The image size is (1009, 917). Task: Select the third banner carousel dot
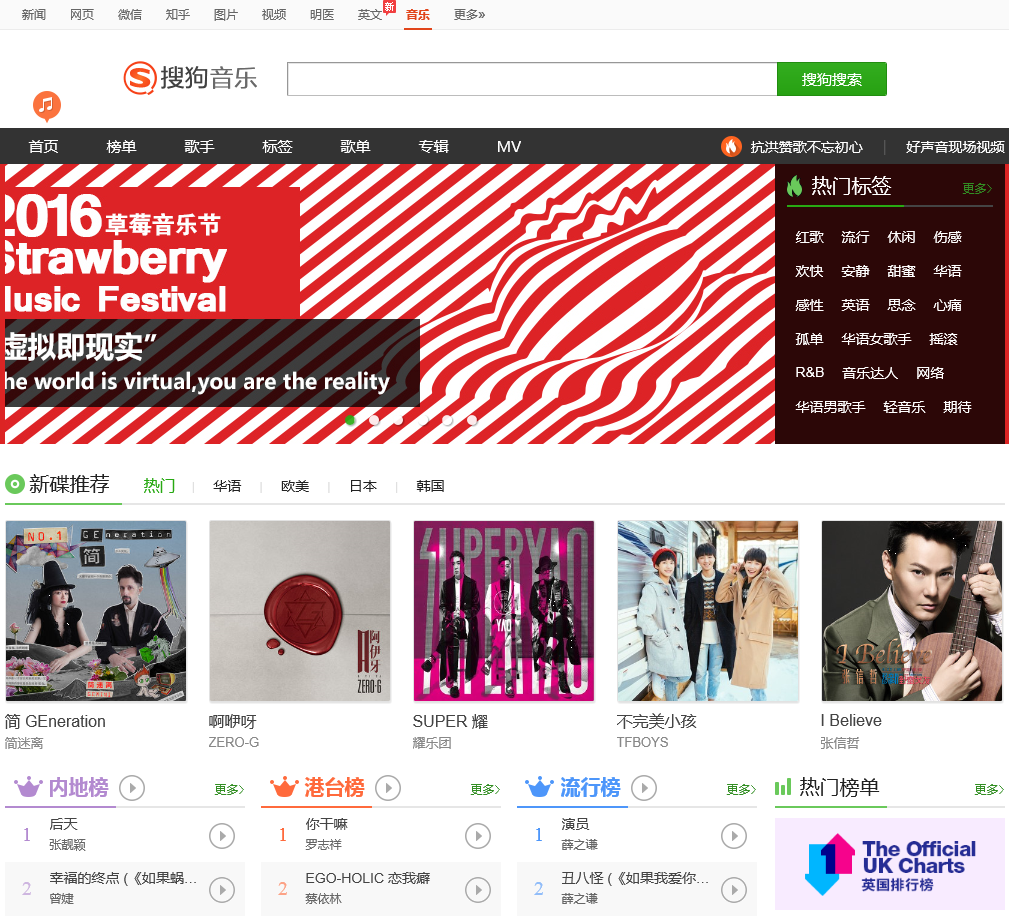[399, 420]
